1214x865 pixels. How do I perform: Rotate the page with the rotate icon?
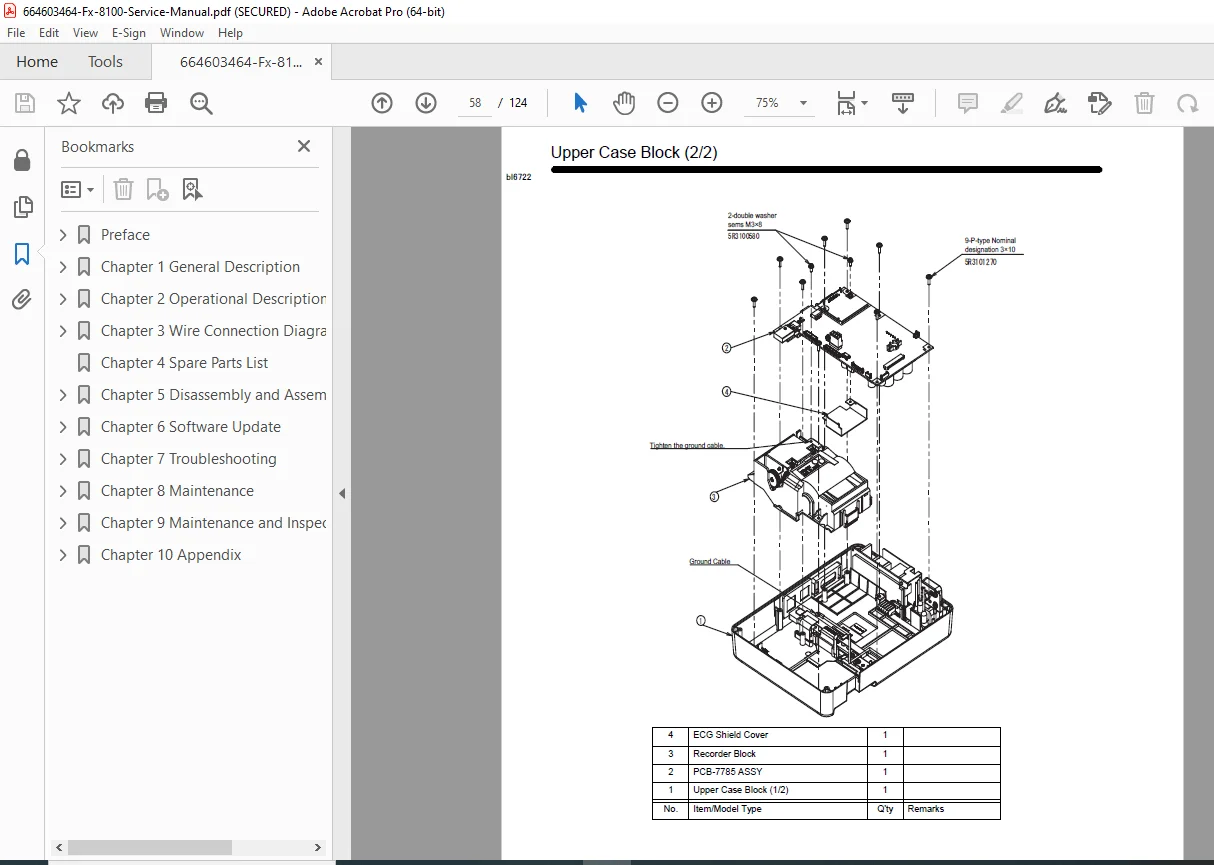(x=1187, y=103)
